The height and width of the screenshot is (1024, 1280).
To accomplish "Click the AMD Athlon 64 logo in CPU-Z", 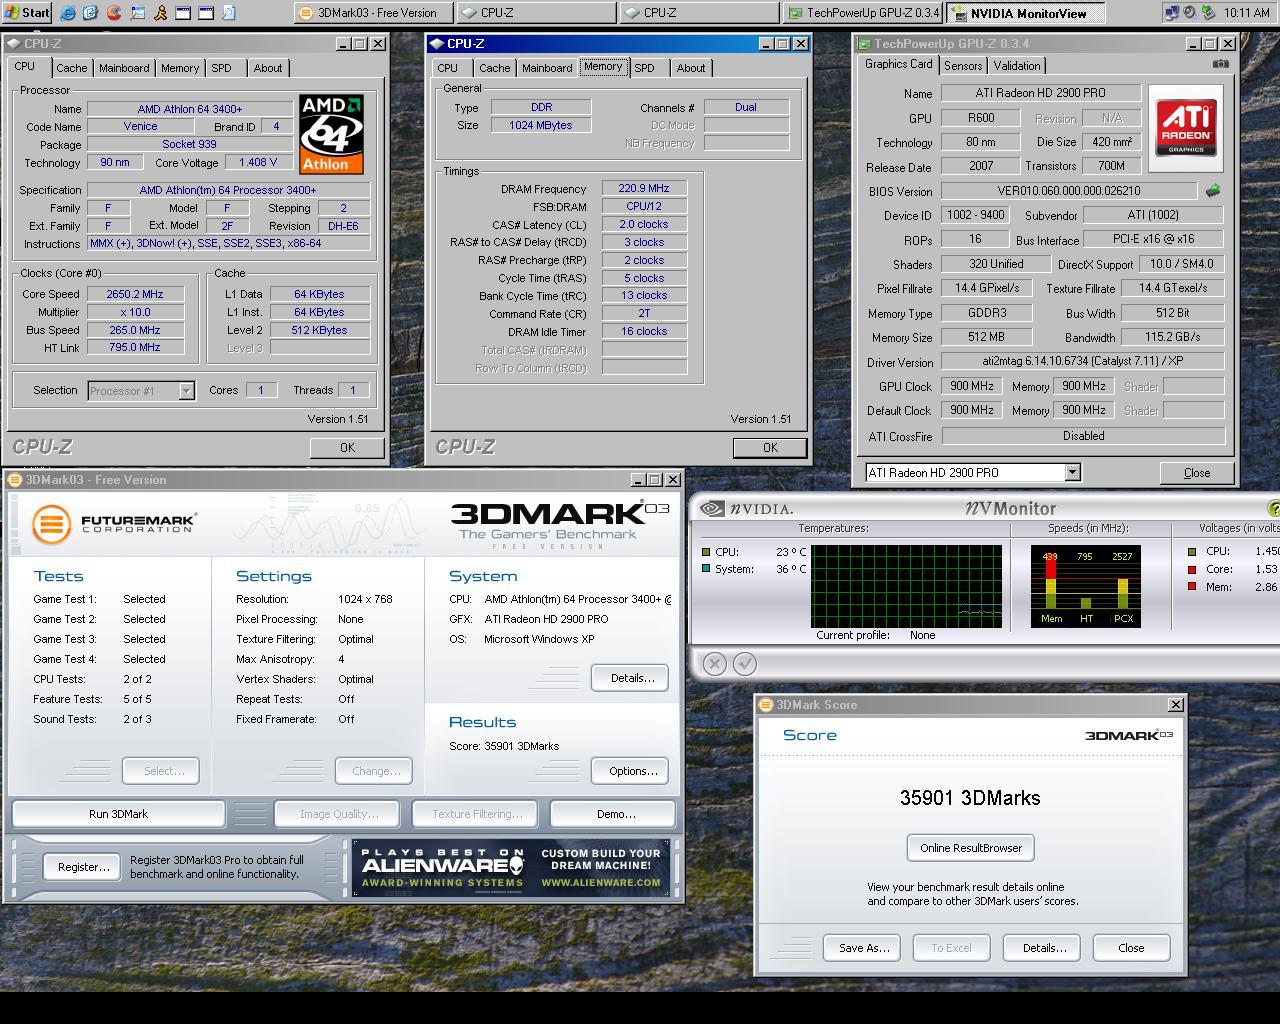I will point(331,134).
